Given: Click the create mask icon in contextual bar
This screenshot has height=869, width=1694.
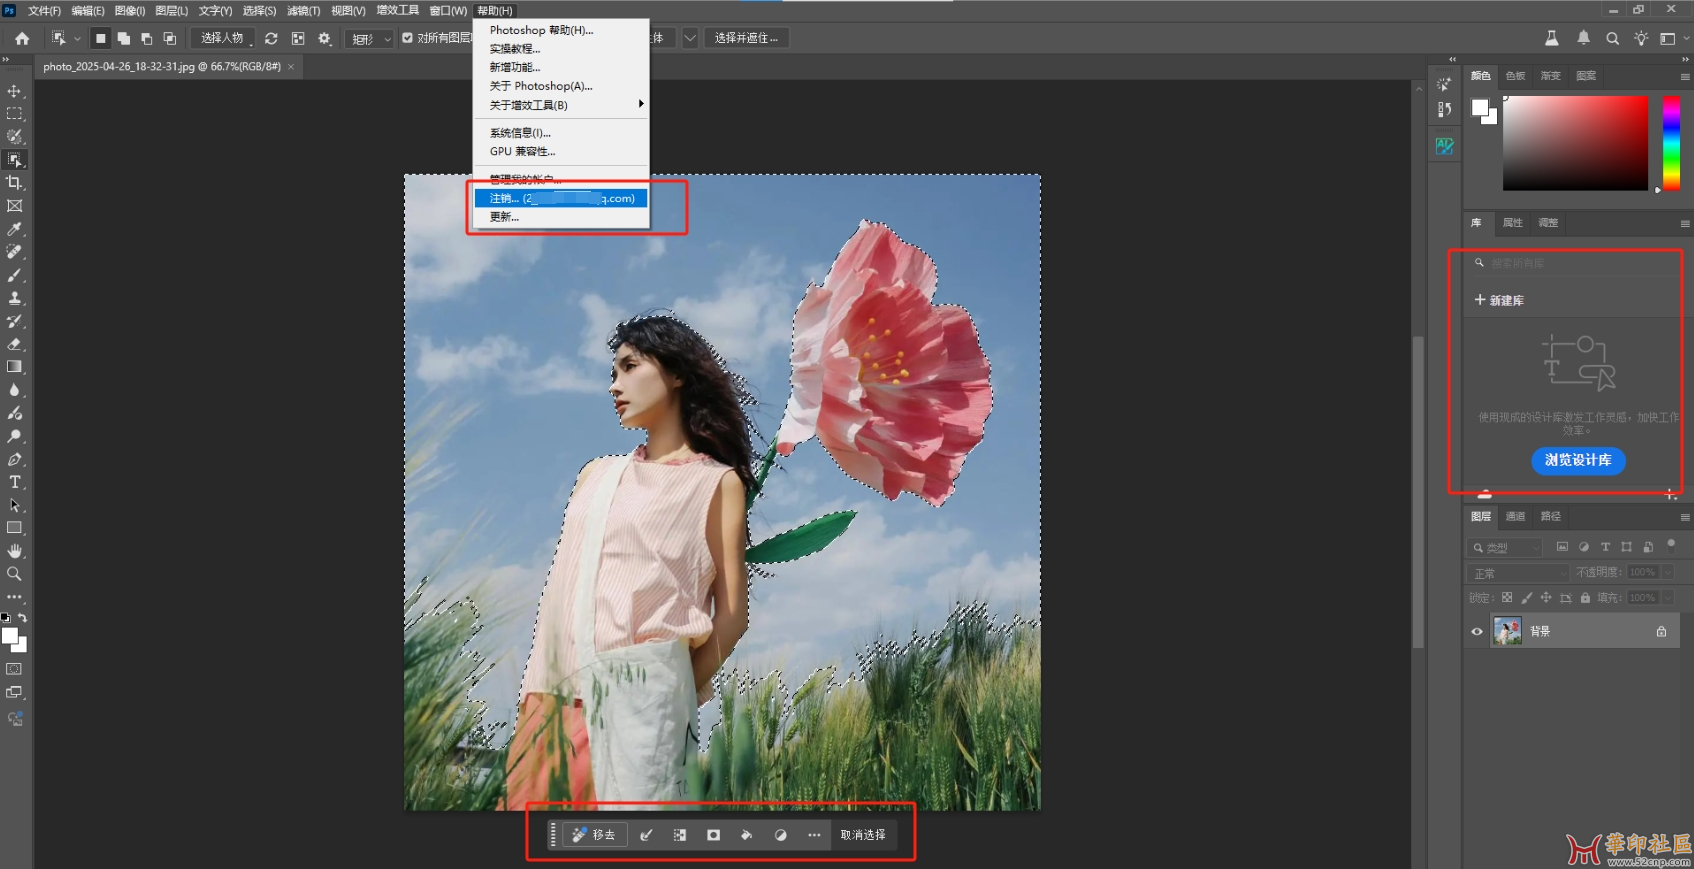Looking at the screenshot, I should click(713, 835).
